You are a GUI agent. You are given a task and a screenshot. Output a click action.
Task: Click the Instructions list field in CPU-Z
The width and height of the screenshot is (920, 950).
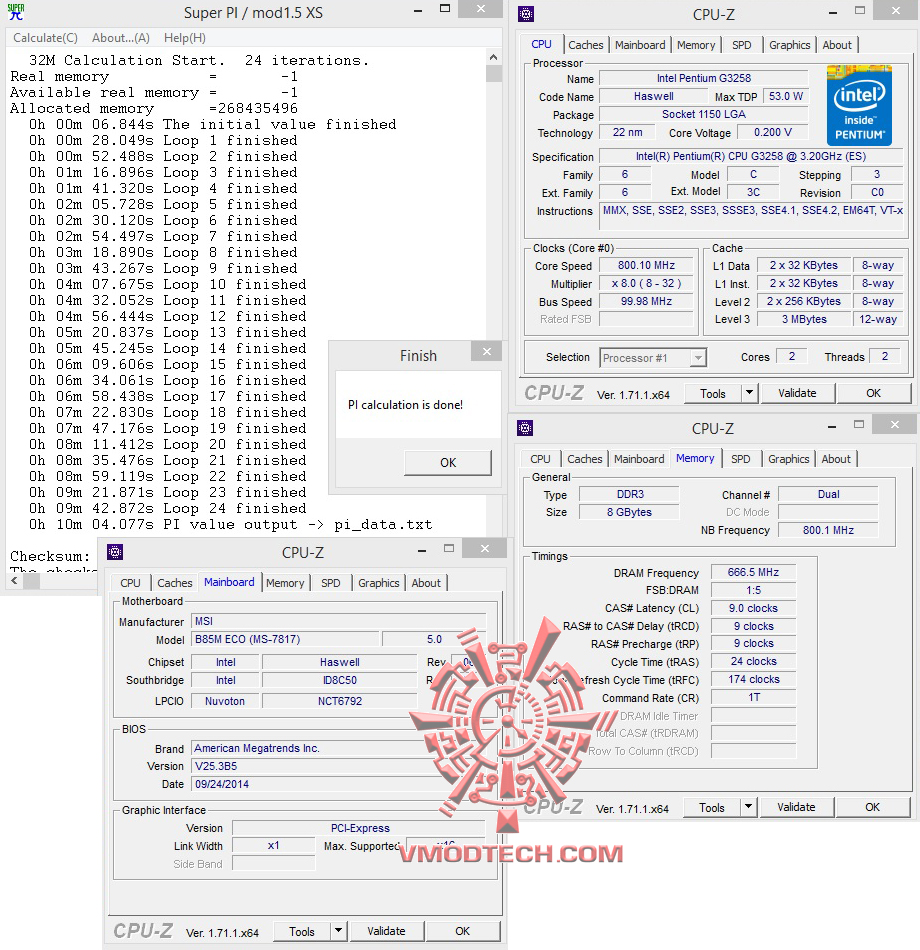point(752,217)
